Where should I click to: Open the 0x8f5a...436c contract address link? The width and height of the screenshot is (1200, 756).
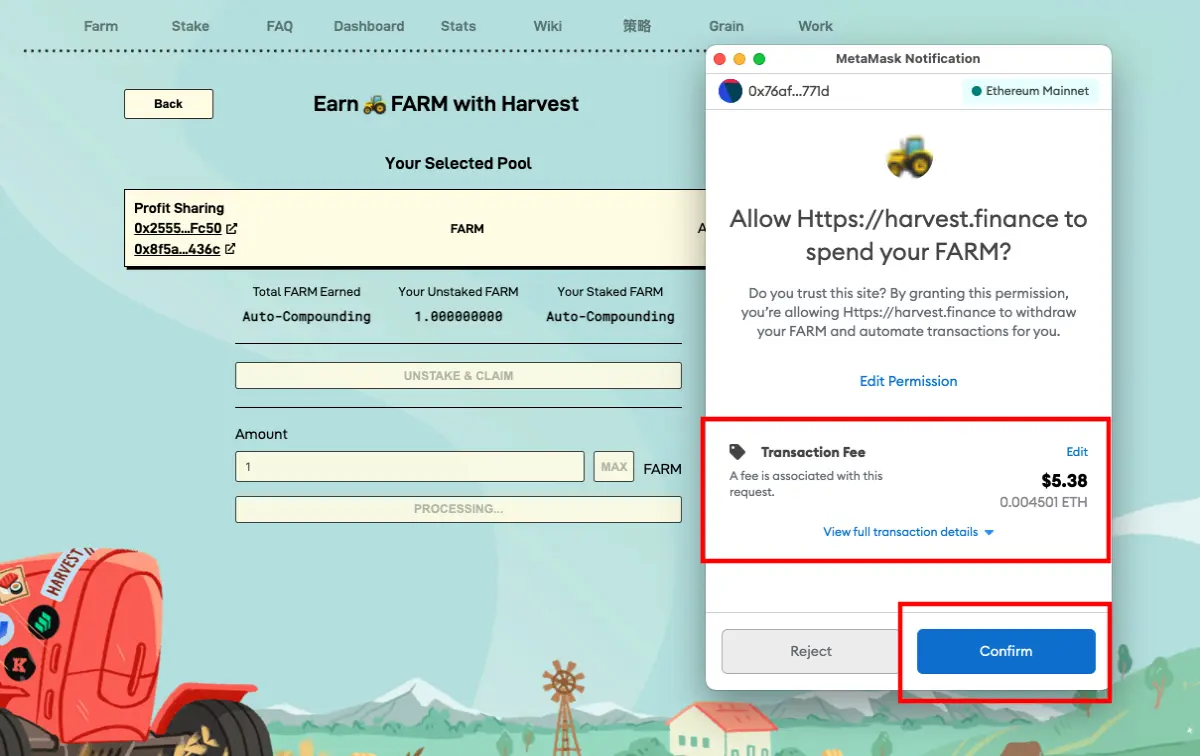(177, 249)
